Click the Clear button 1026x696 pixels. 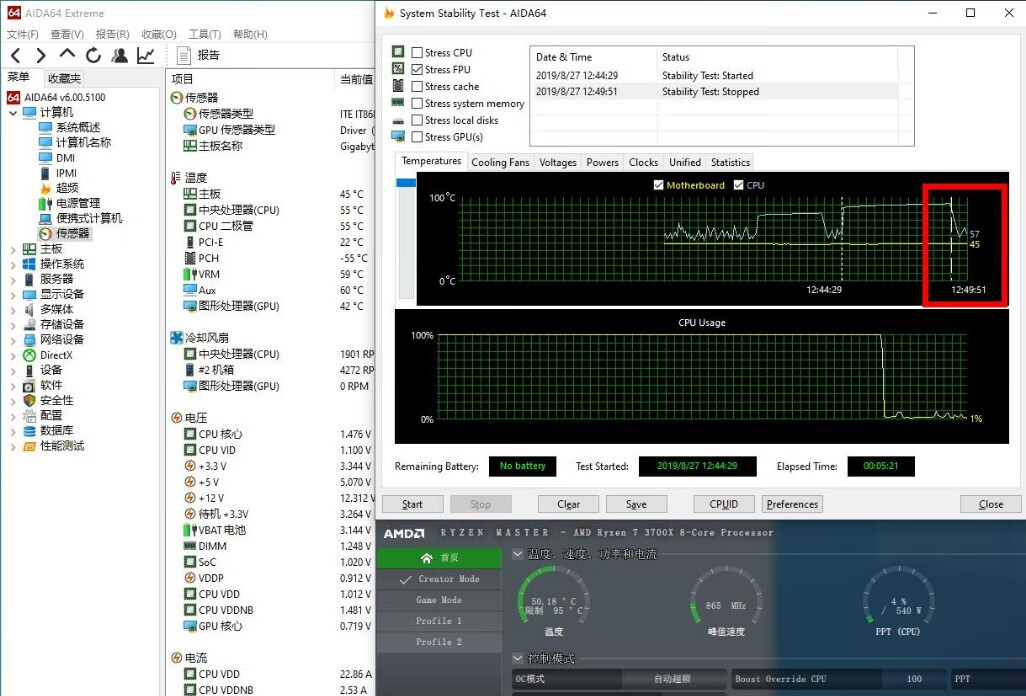click(568, 504)
